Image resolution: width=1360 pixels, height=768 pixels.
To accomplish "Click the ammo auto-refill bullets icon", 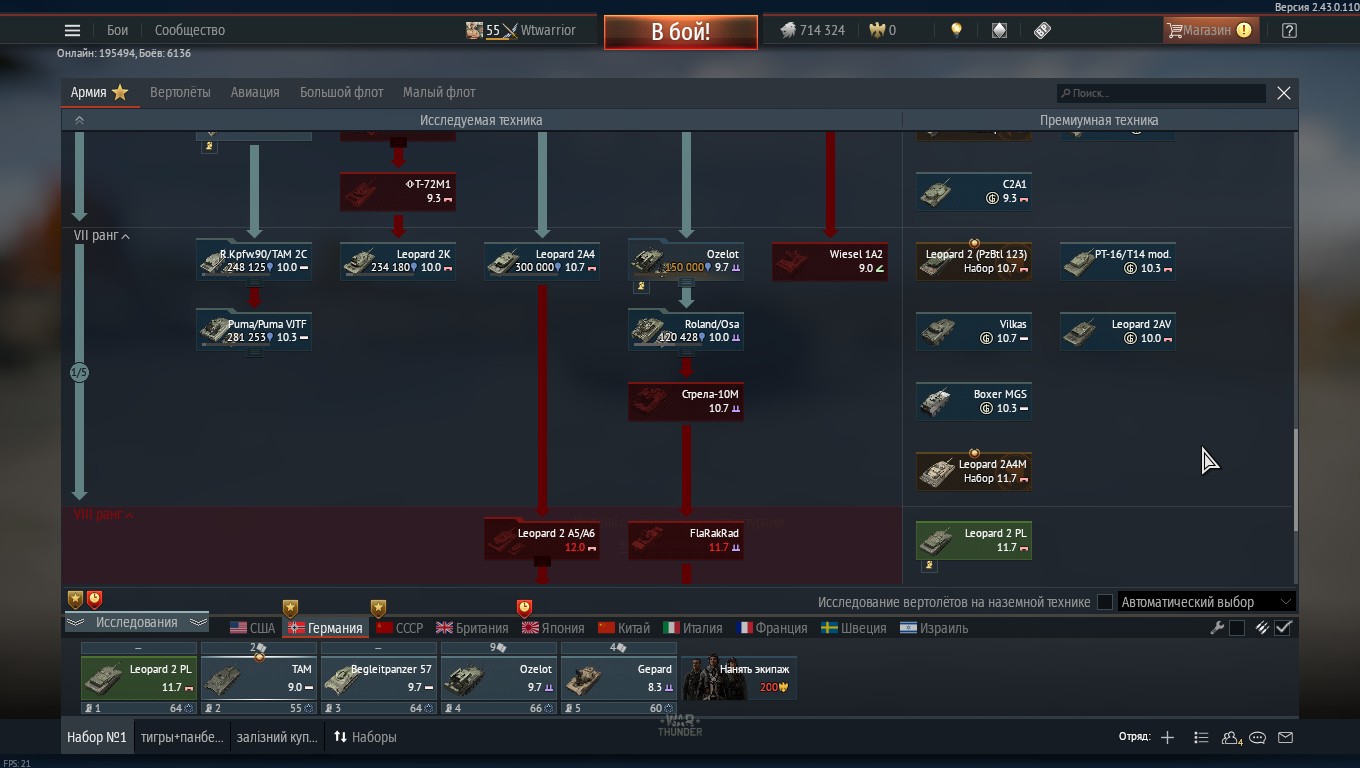I will pos(1263,628).
